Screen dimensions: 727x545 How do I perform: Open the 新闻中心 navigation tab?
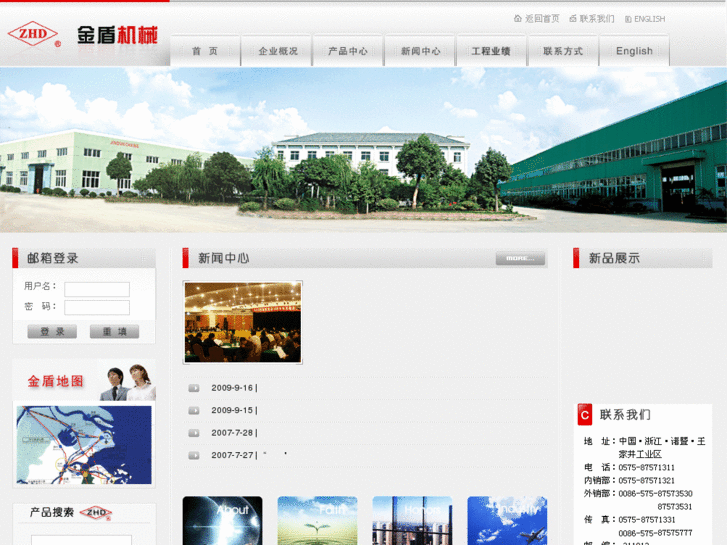pyautogui.click(x=420, y=51)
